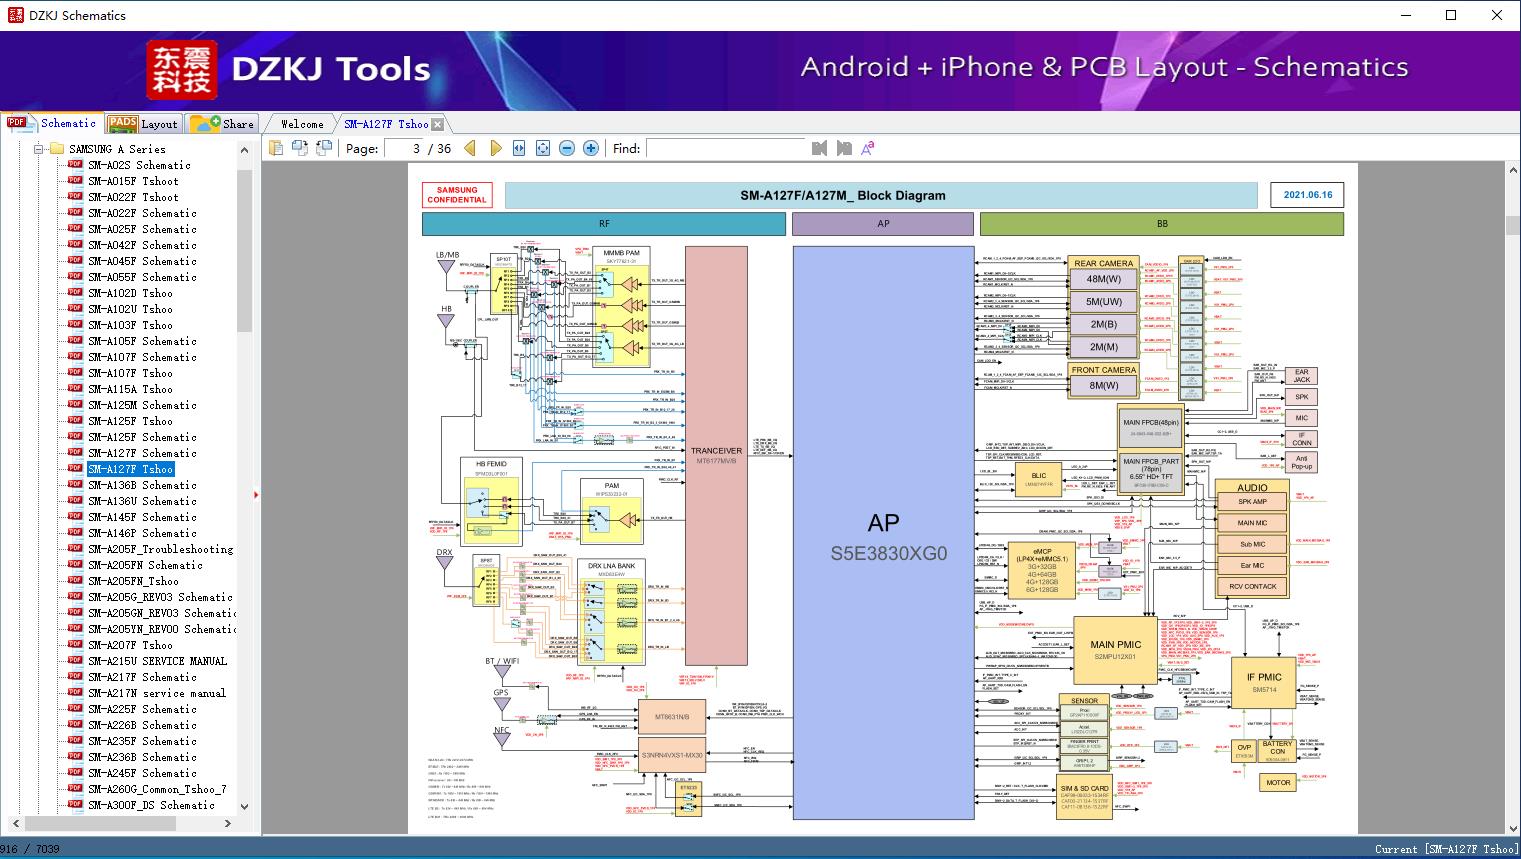The width and height of the screenshot is (1521, 859).
Task: Click the PDF icon beside SM-A245F Schematic
Action: coord(75,773)
